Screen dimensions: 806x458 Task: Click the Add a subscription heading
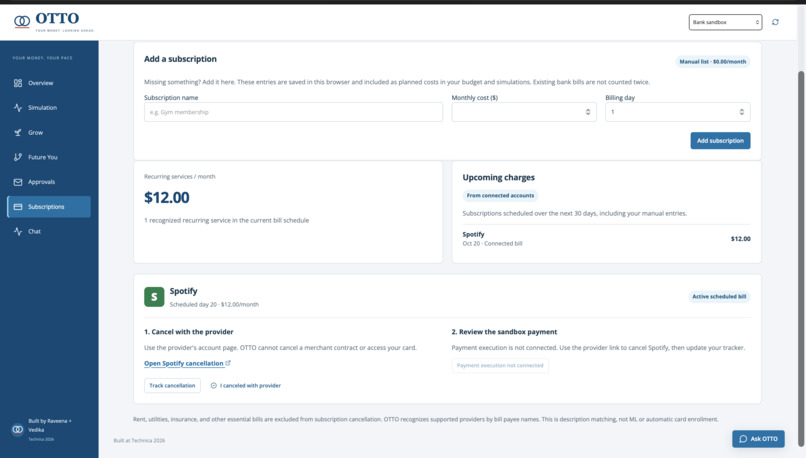pyautogui.click(x=180, y=59)
